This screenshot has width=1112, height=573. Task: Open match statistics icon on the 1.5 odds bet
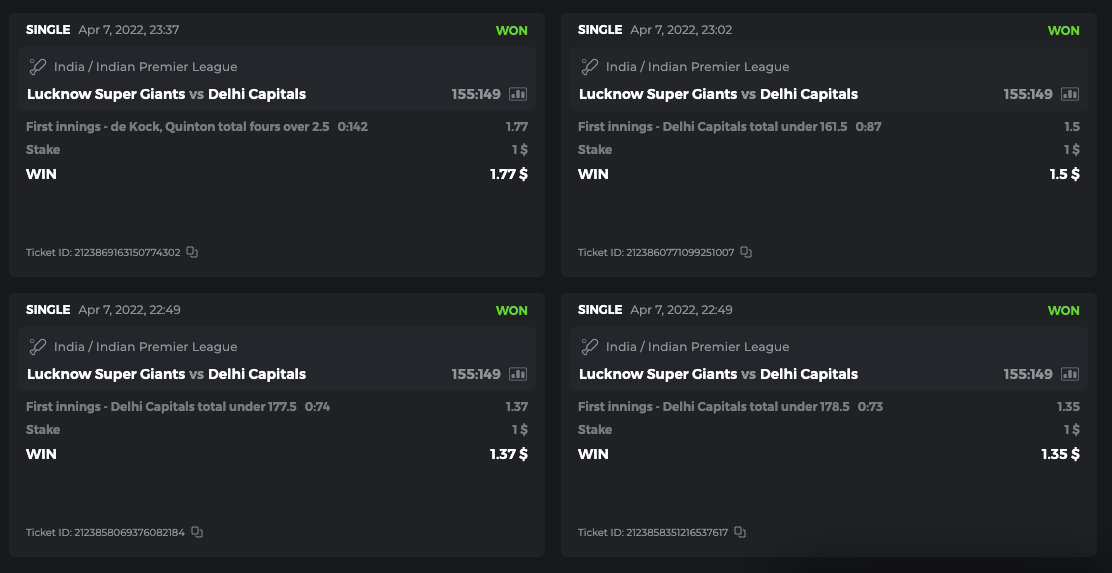(1070, 94)
